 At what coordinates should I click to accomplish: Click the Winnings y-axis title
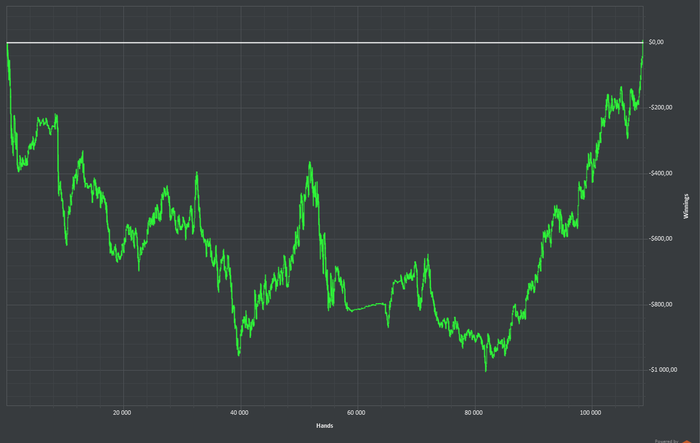686,206
